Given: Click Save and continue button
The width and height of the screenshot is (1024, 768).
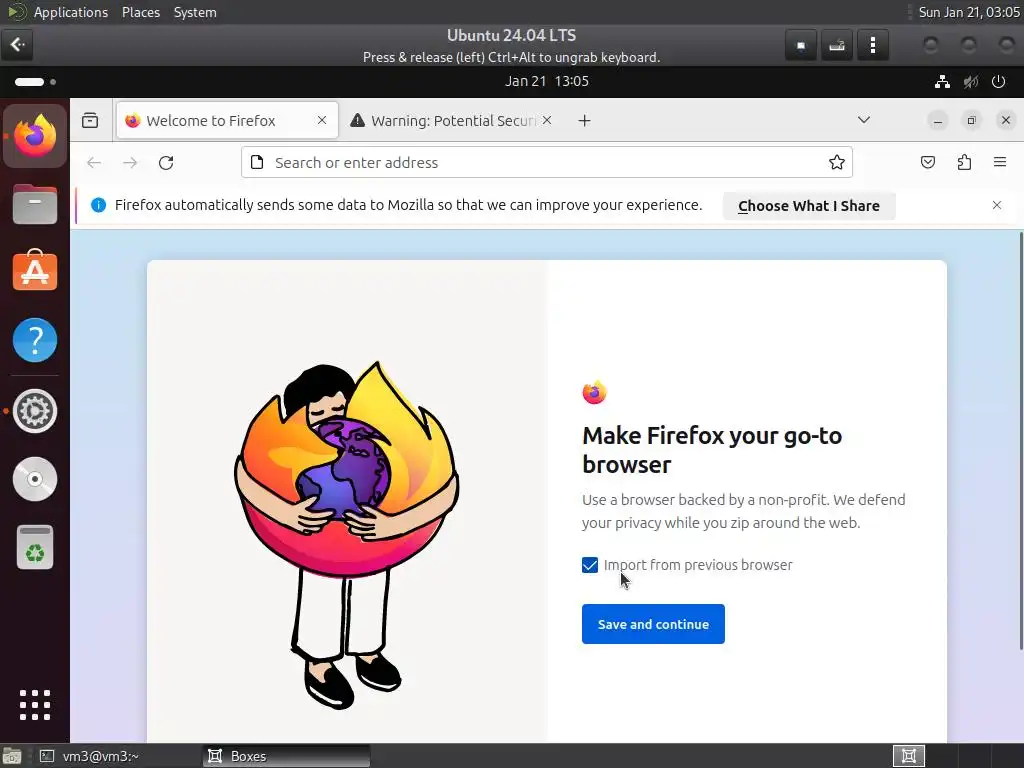Looking at the screenshot, I should 653,624.
